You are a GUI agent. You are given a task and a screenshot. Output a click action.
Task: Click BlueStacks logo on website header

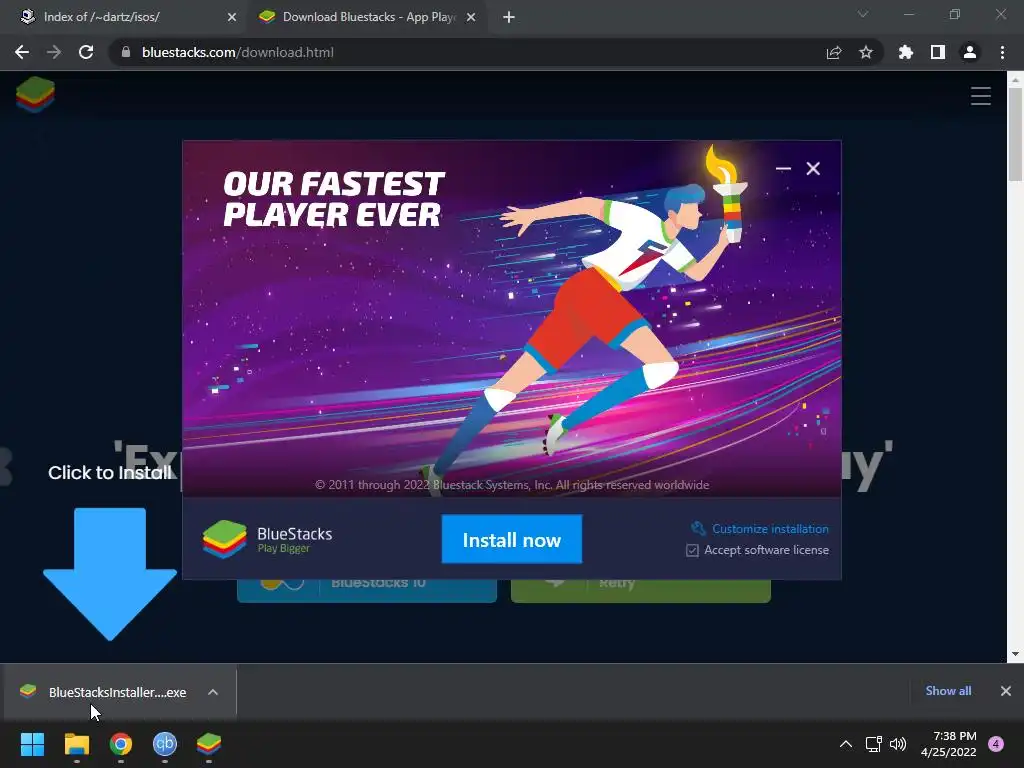point(35,95)
